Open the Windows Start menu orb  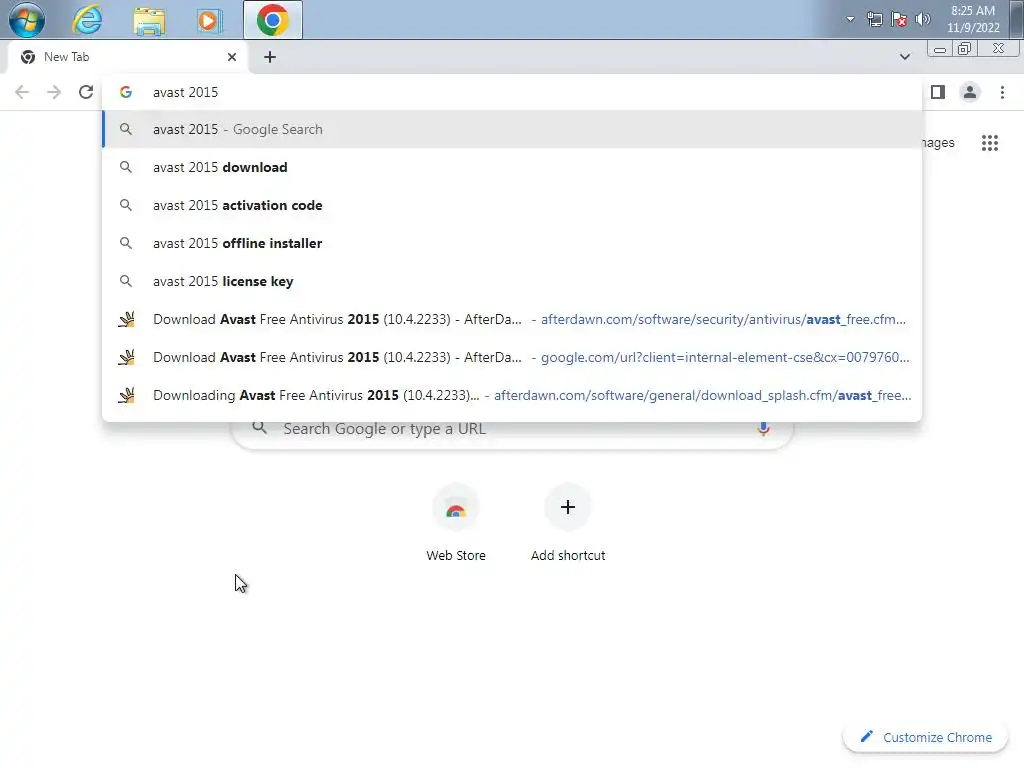tap(27, 19)
